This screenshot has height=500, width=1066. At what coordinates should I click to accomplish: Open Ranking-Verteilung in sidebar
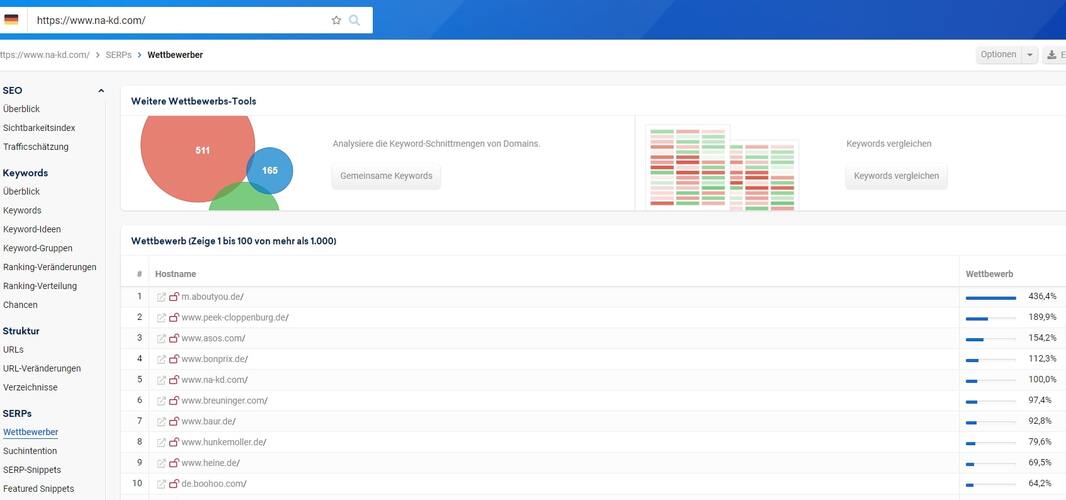click(39, 286)
